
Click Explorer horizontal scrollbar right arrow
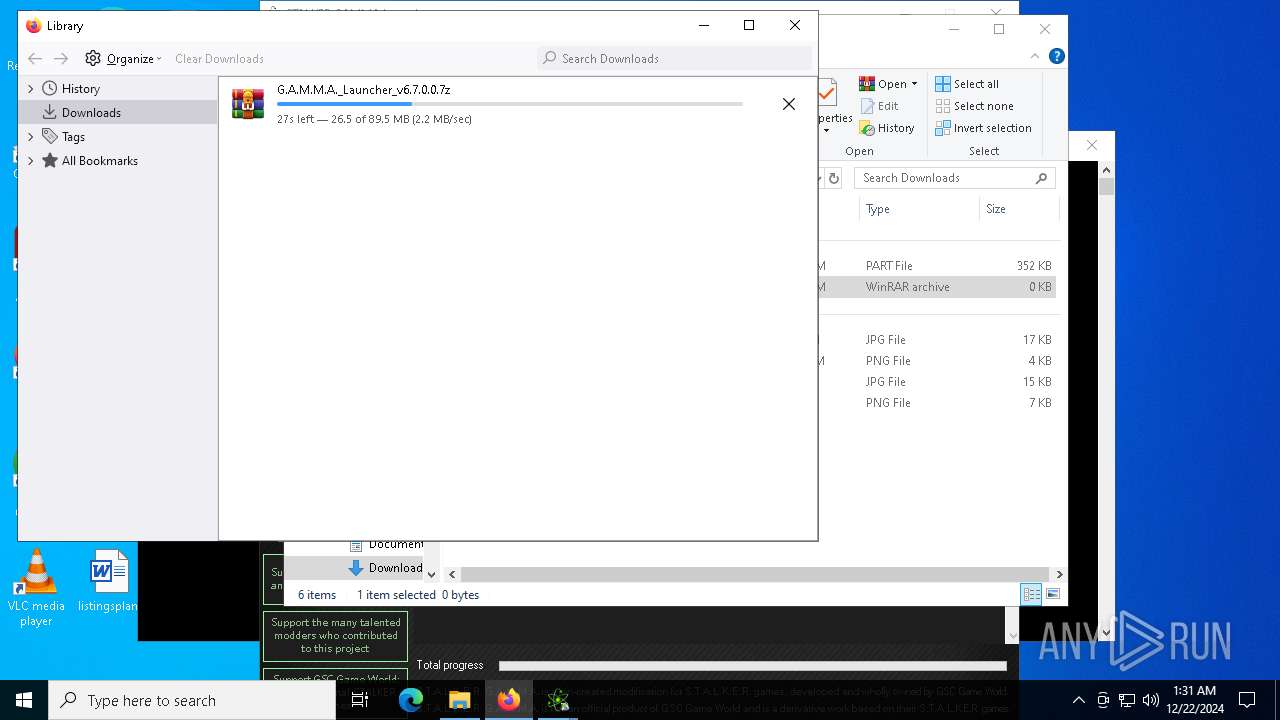point(1059,574)
